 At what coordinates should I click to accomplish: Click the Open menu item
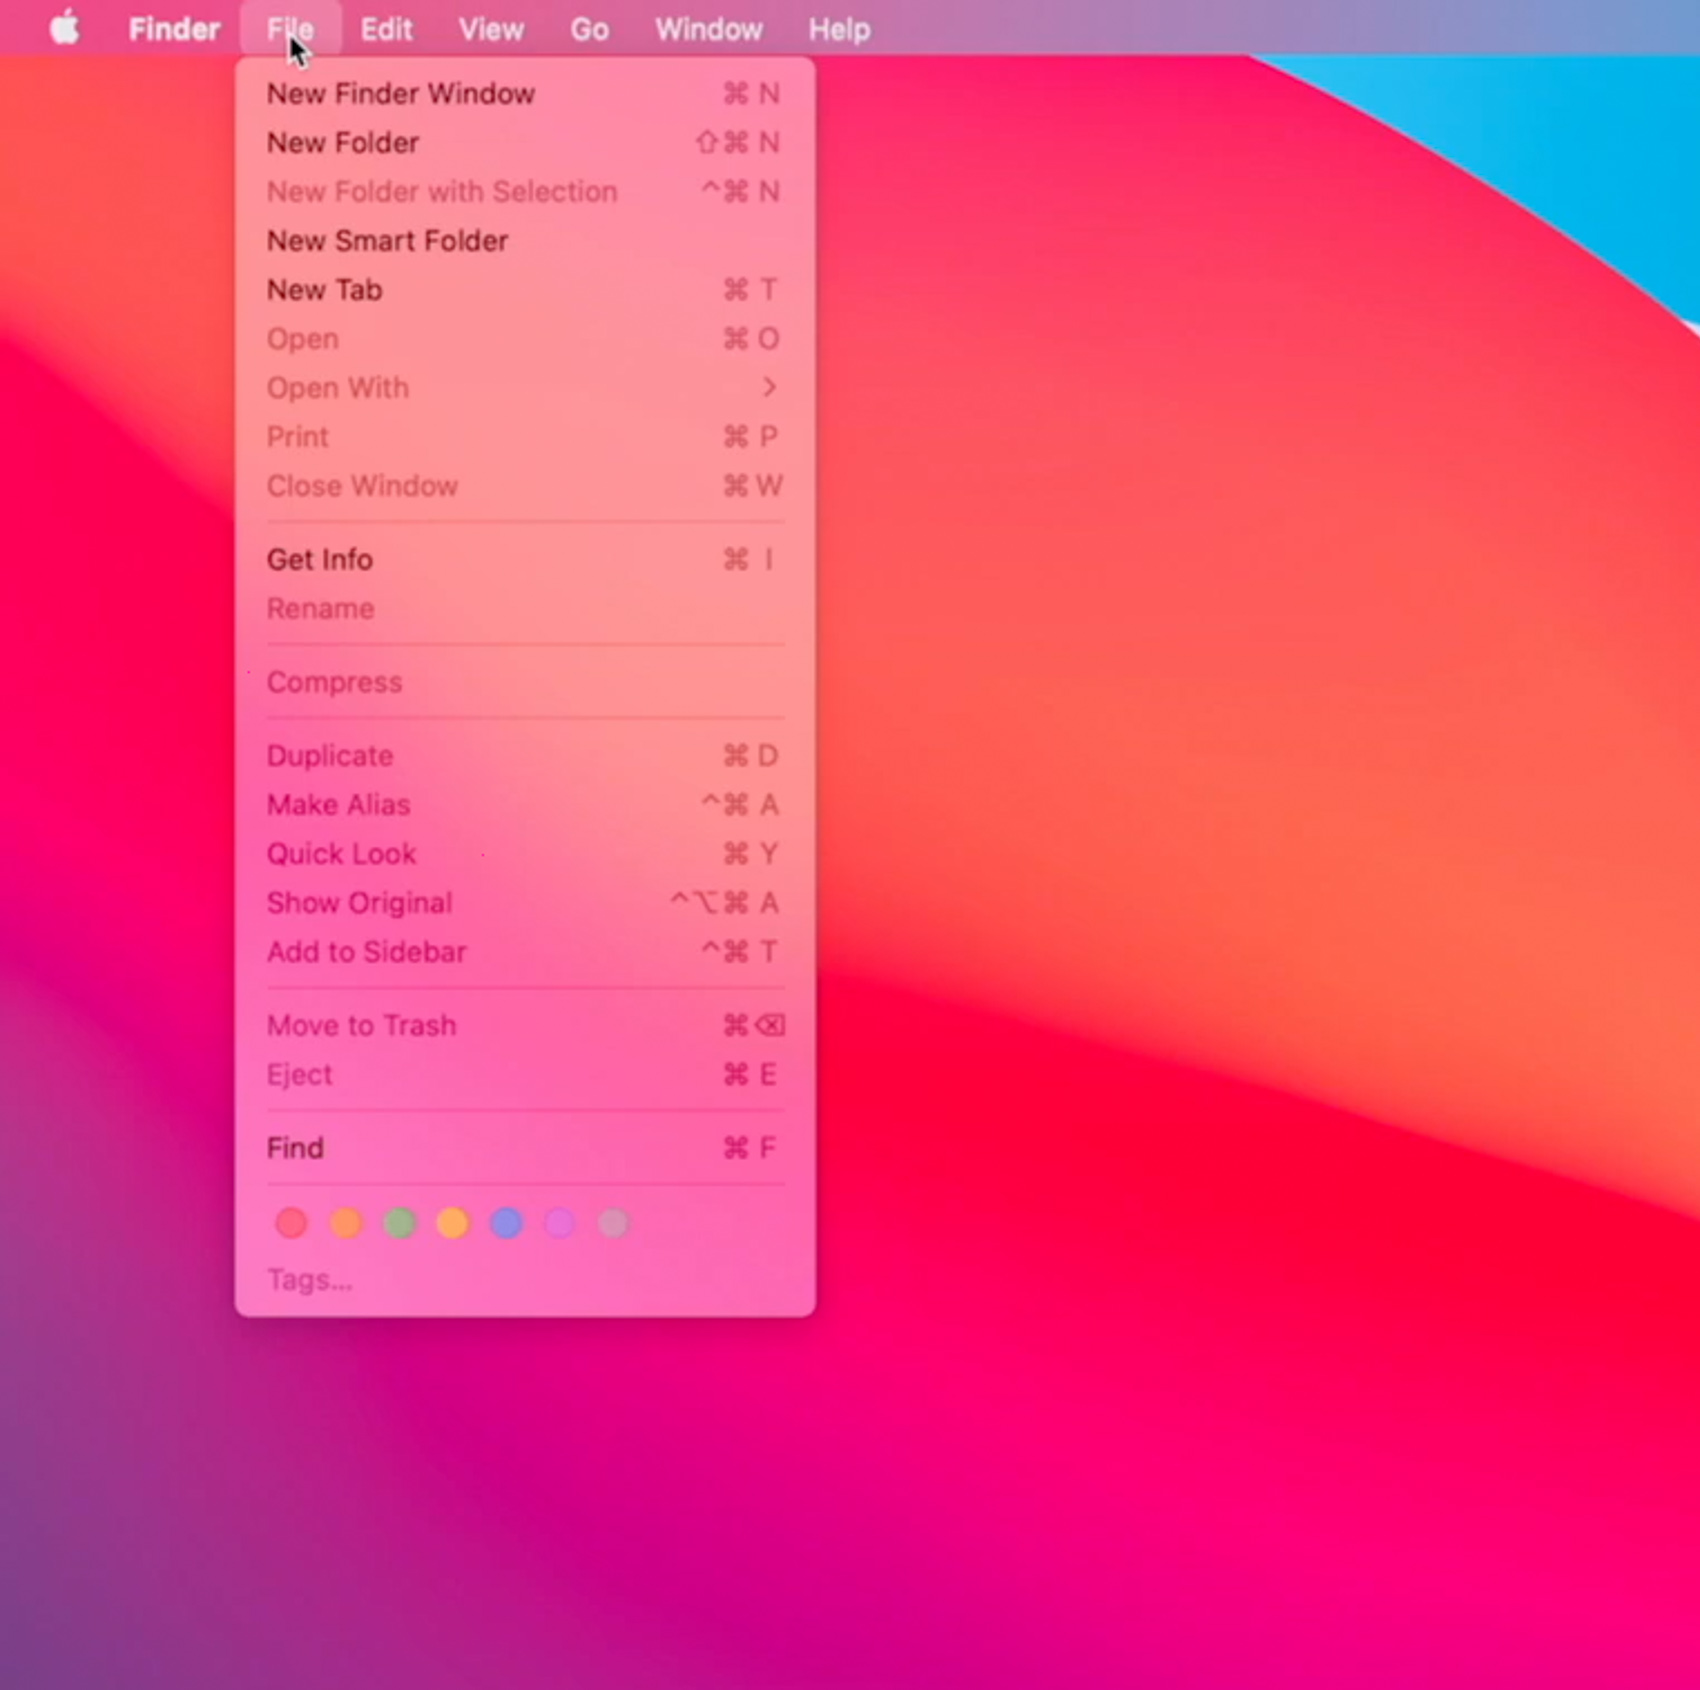525,338
